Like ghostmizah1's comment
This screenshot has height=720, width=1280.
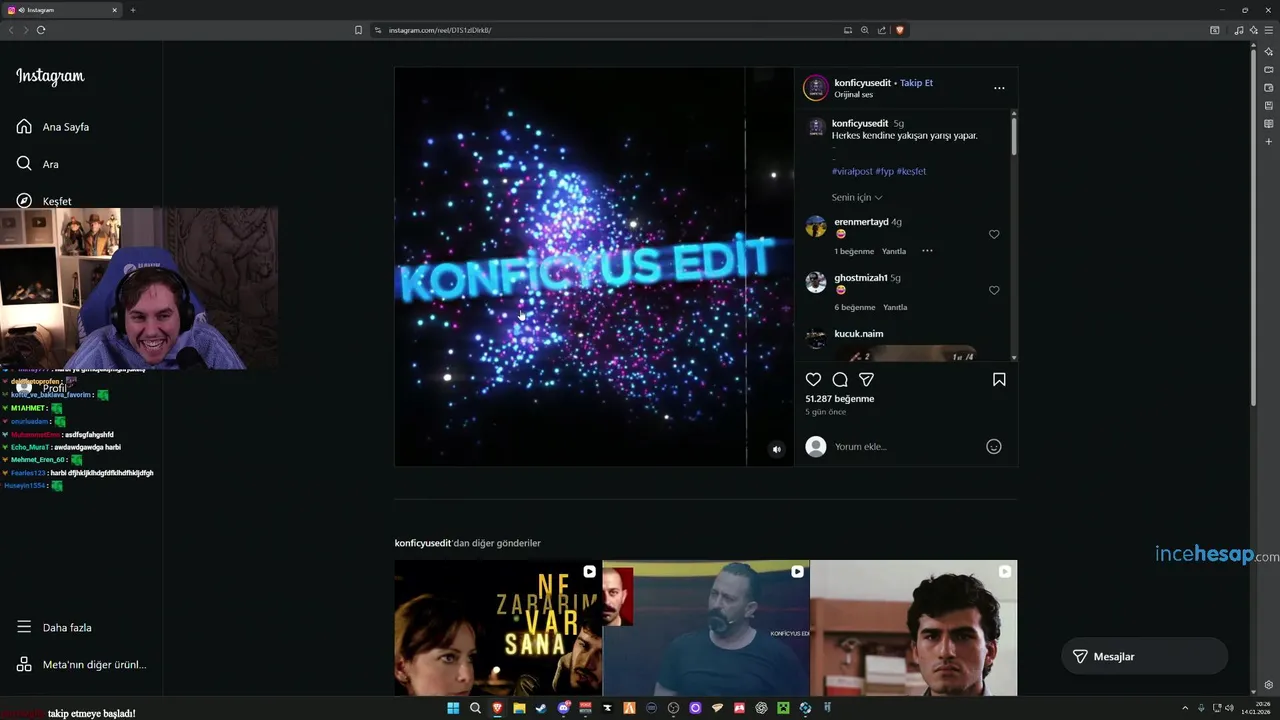pos(994,290)
